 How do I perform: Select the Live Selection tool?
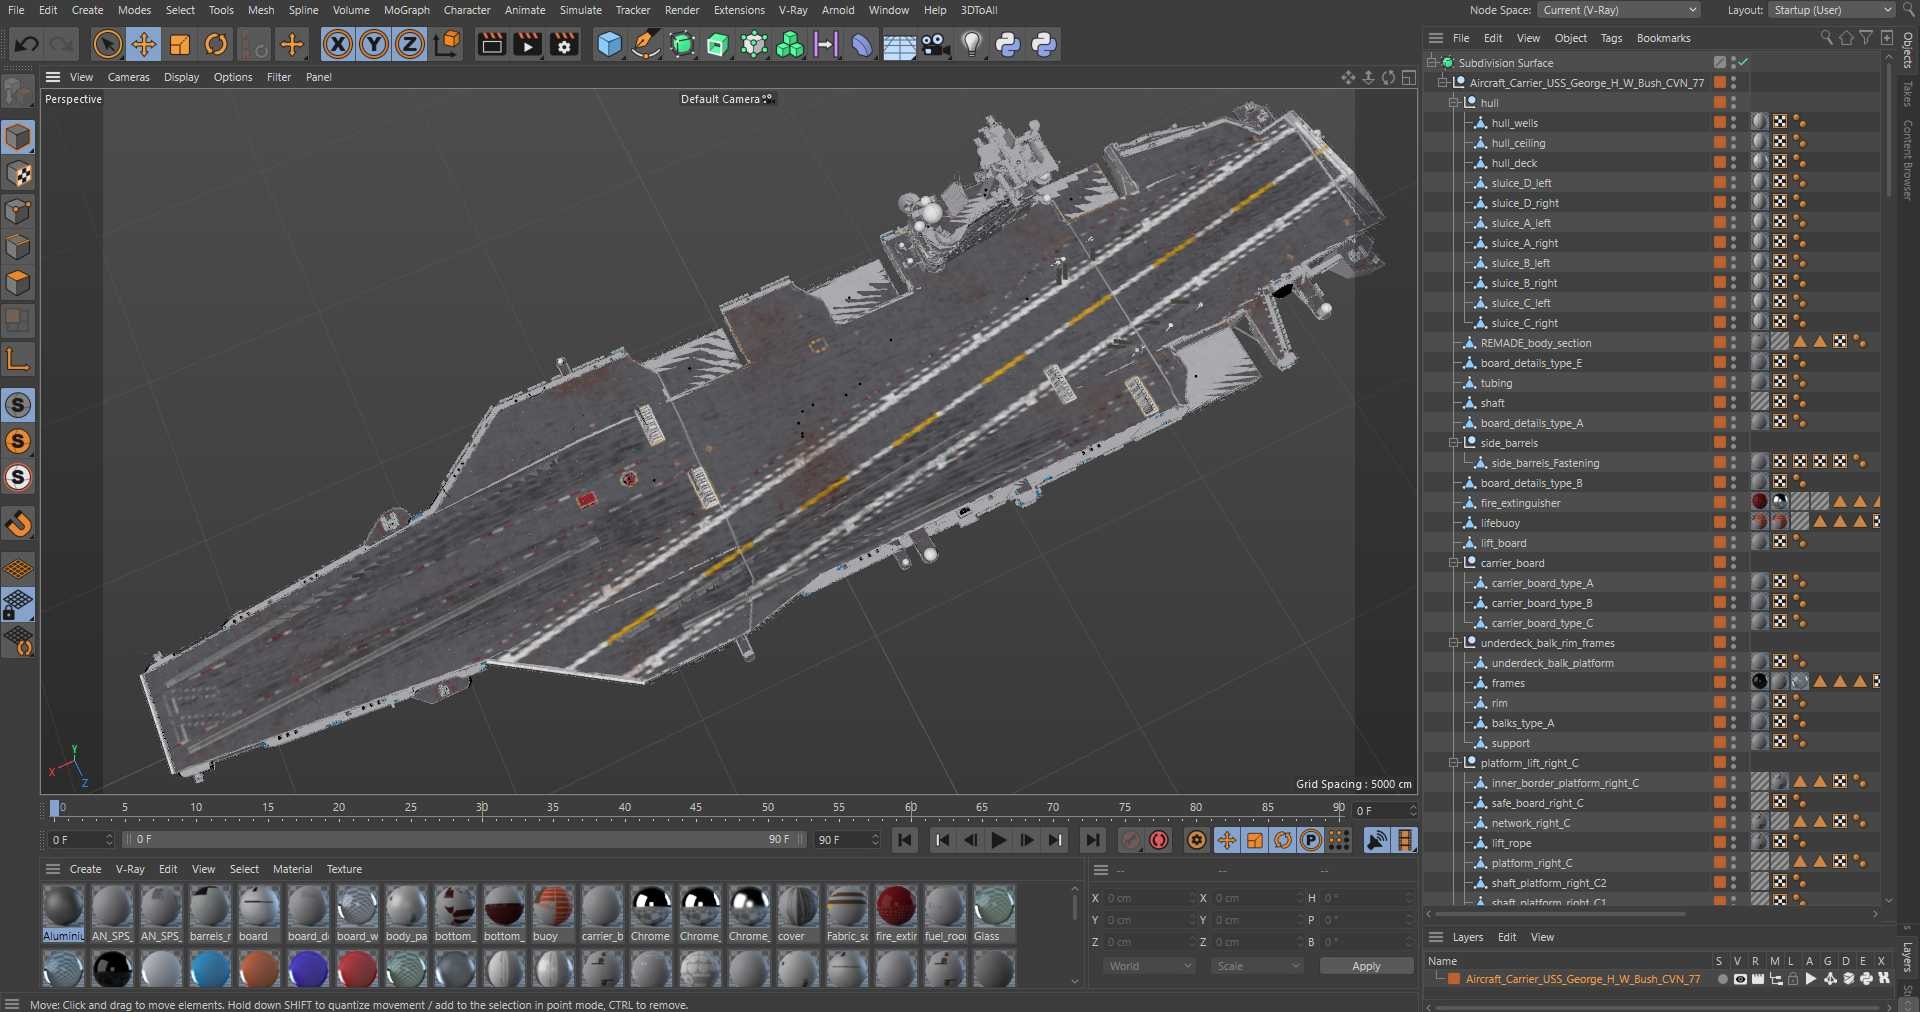[107, 44]
